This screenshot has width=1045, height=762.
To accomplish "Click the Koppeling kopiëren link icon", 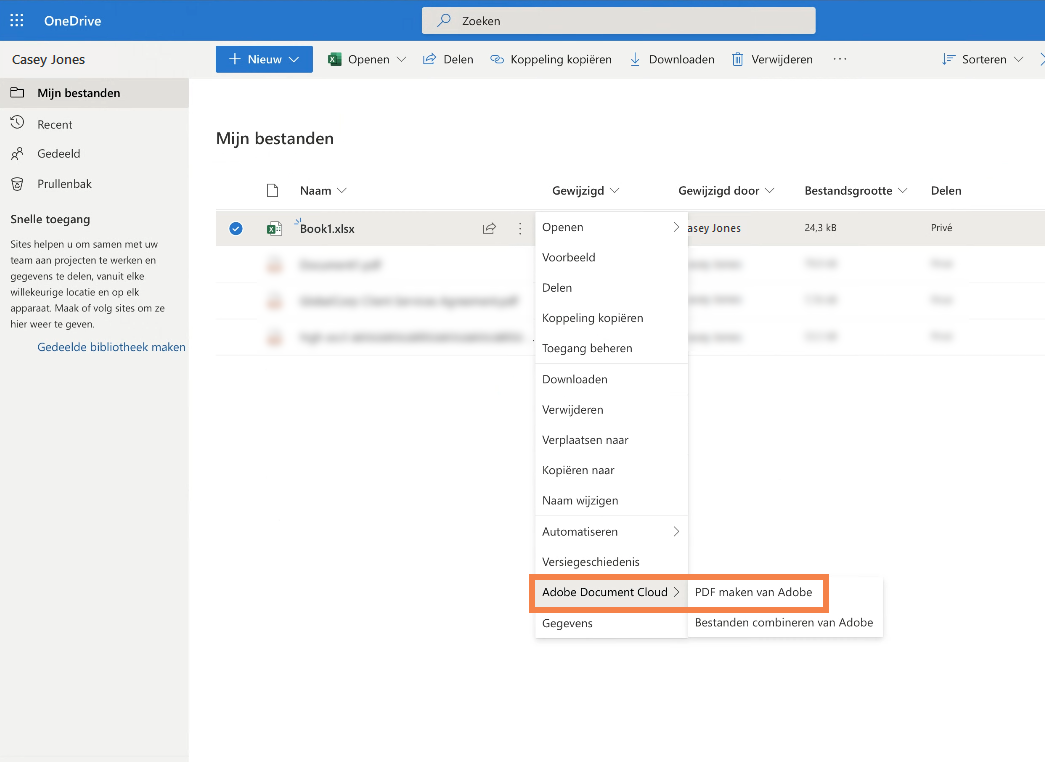I will point(497,59).
